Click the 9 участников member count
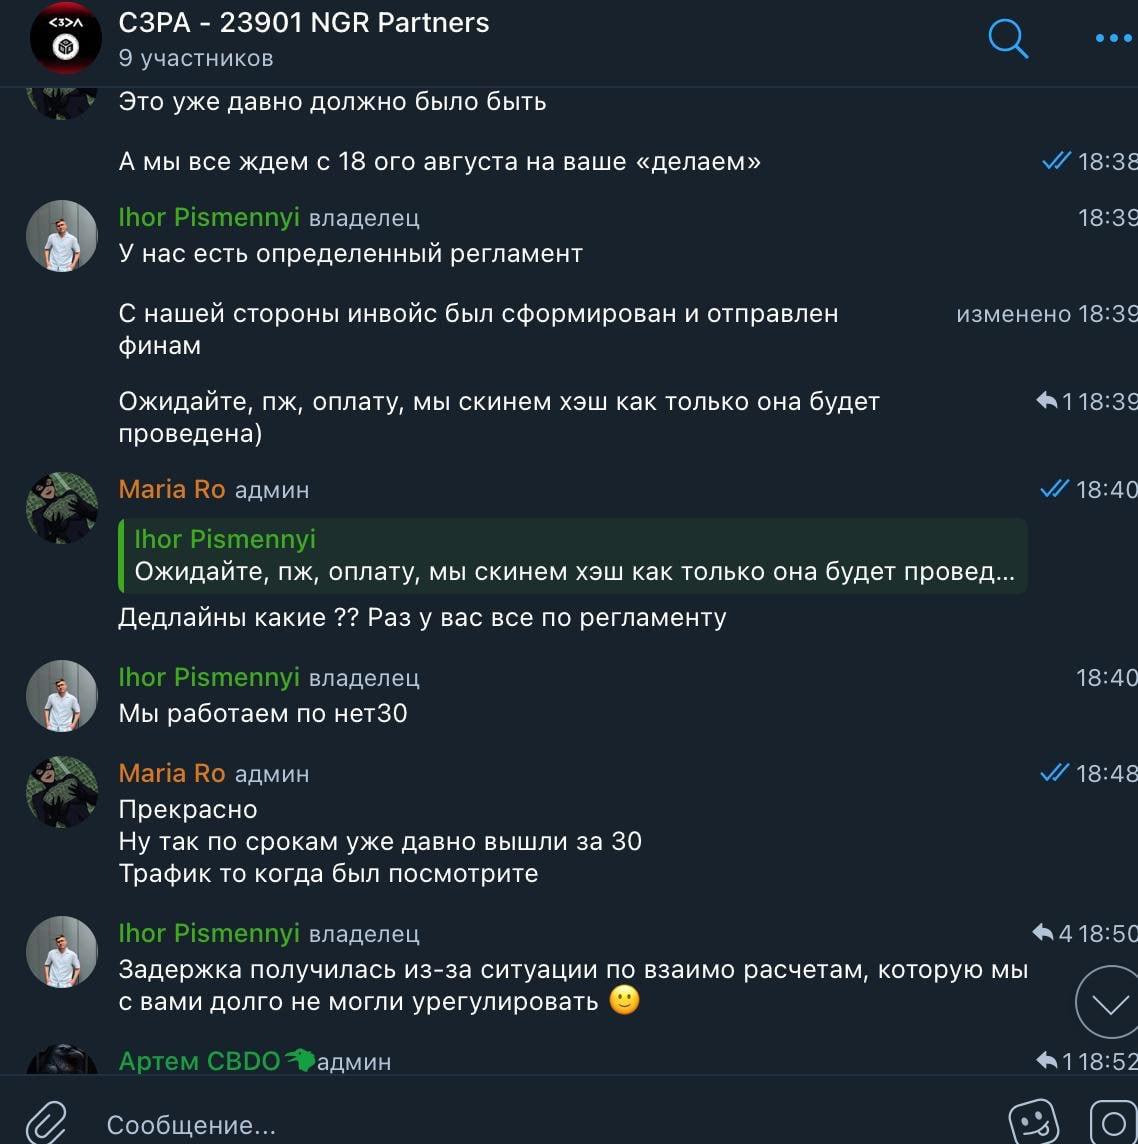This screenshot has width=1138, height=1144. 196,58
